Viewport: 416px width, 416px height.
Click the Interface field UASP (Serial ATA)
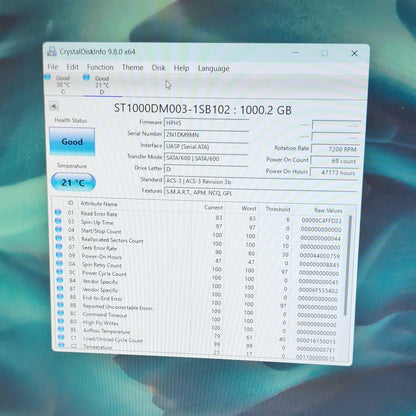(206, 147)
